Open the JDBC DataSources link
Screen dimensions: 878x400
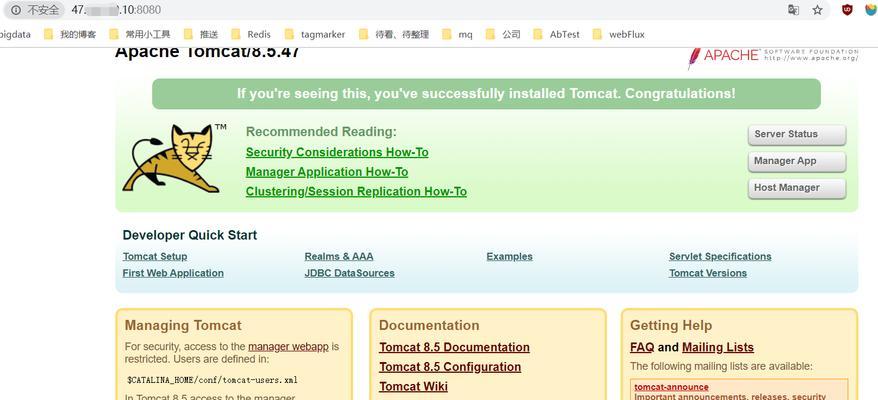pyautogui.click(x=349, y=273)
